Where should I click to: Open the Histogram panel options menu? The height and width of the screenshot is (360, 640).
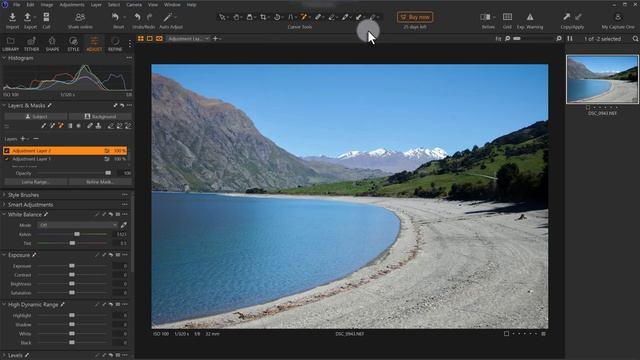click(x=129, y=58)
